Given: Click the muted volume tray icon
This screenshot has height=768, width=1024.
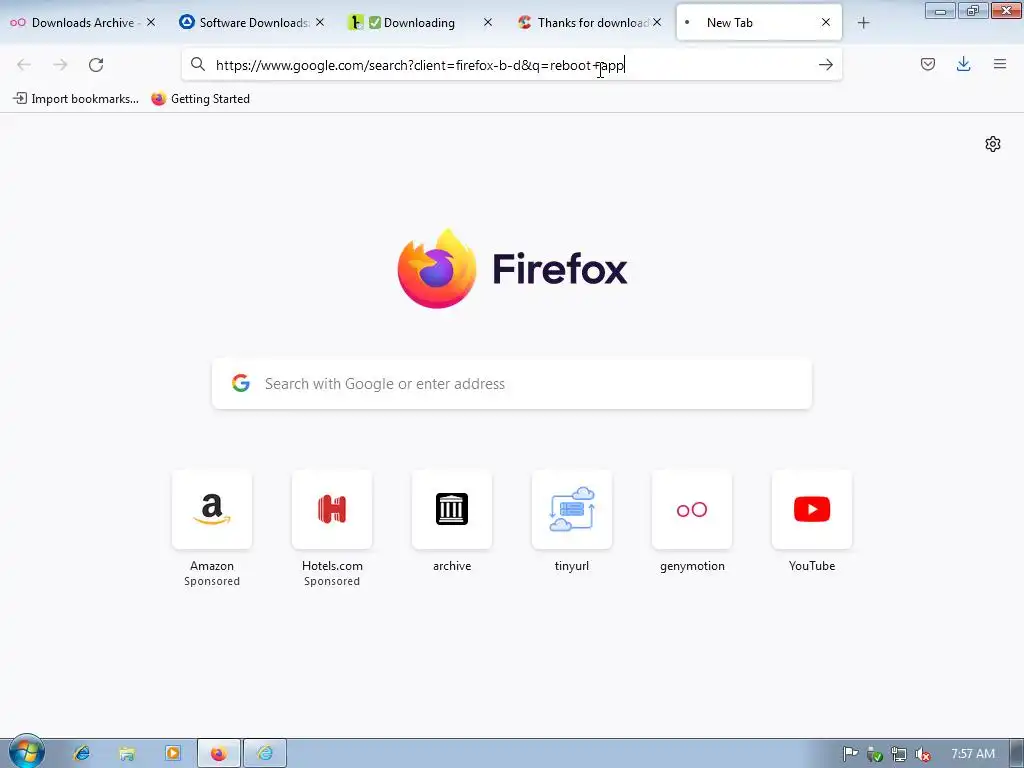Looking at the screenshot, I should (x=923, y=754).
